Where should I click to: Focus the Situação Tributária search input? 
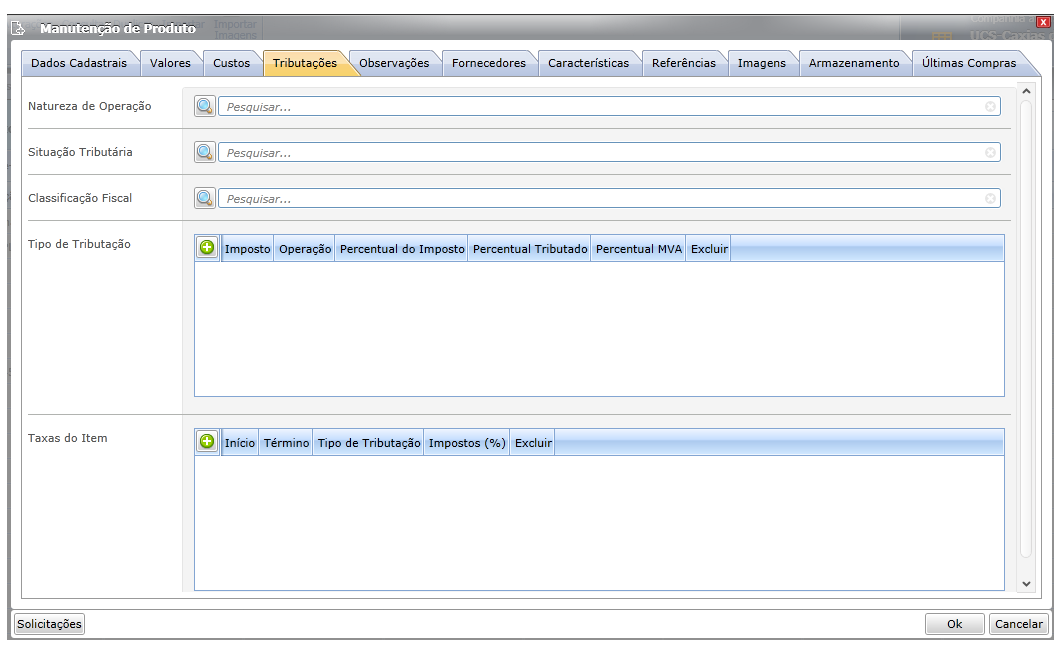609,152
